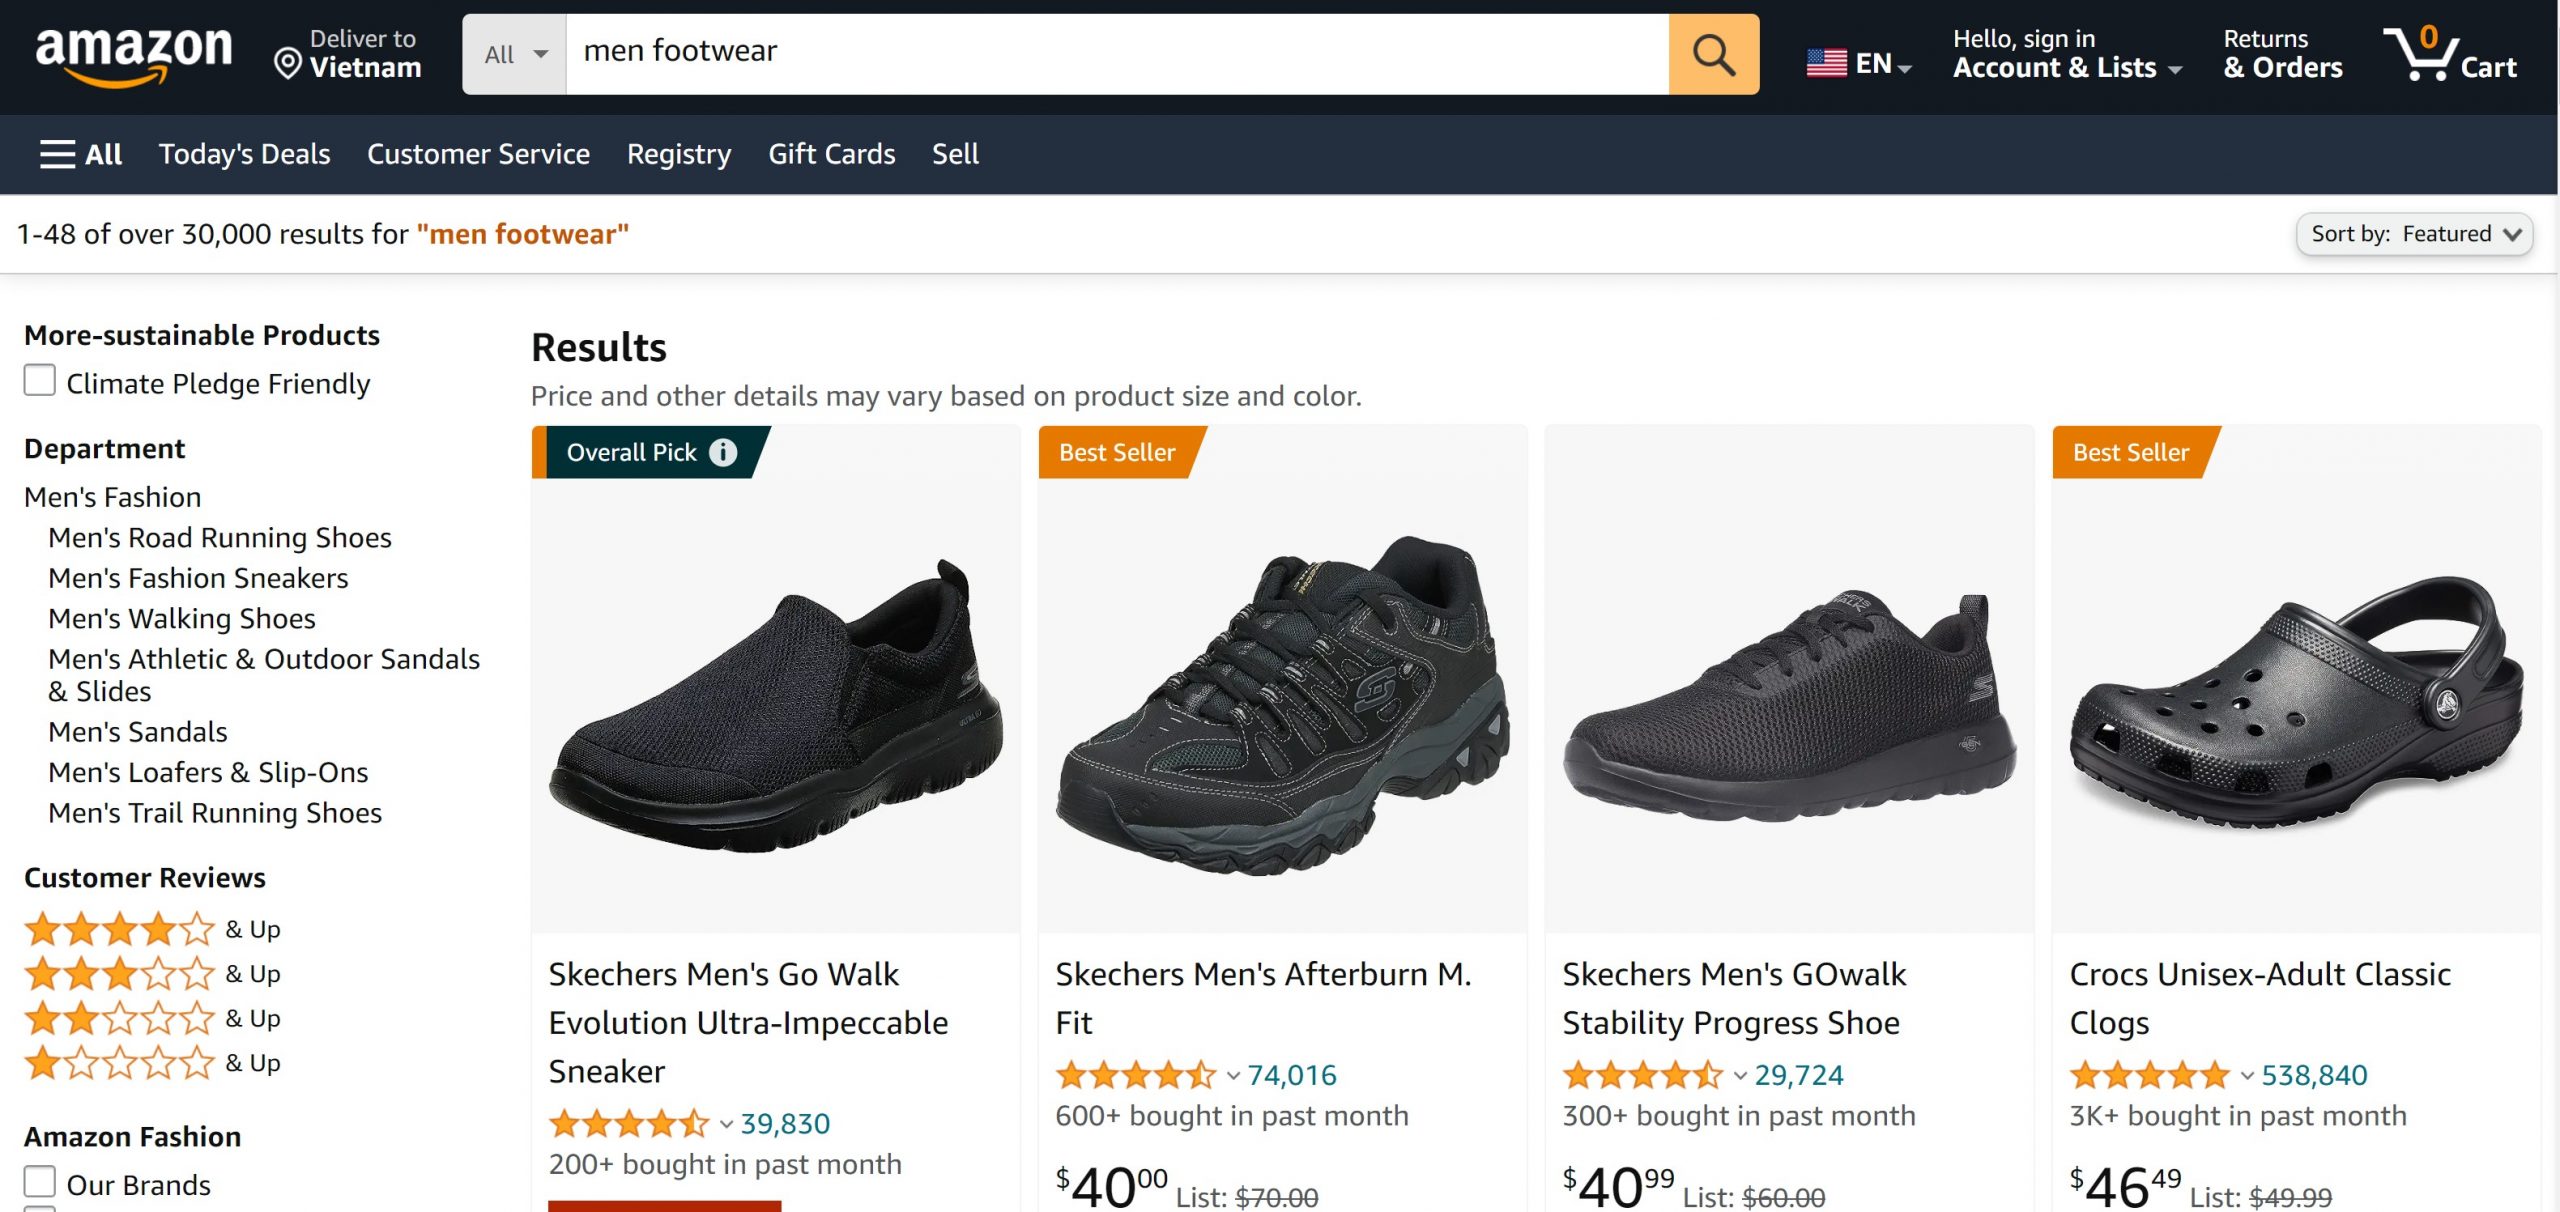Open the Sort by Featured dropdown
The image size is (2560, 1212).
(2414, 234)
